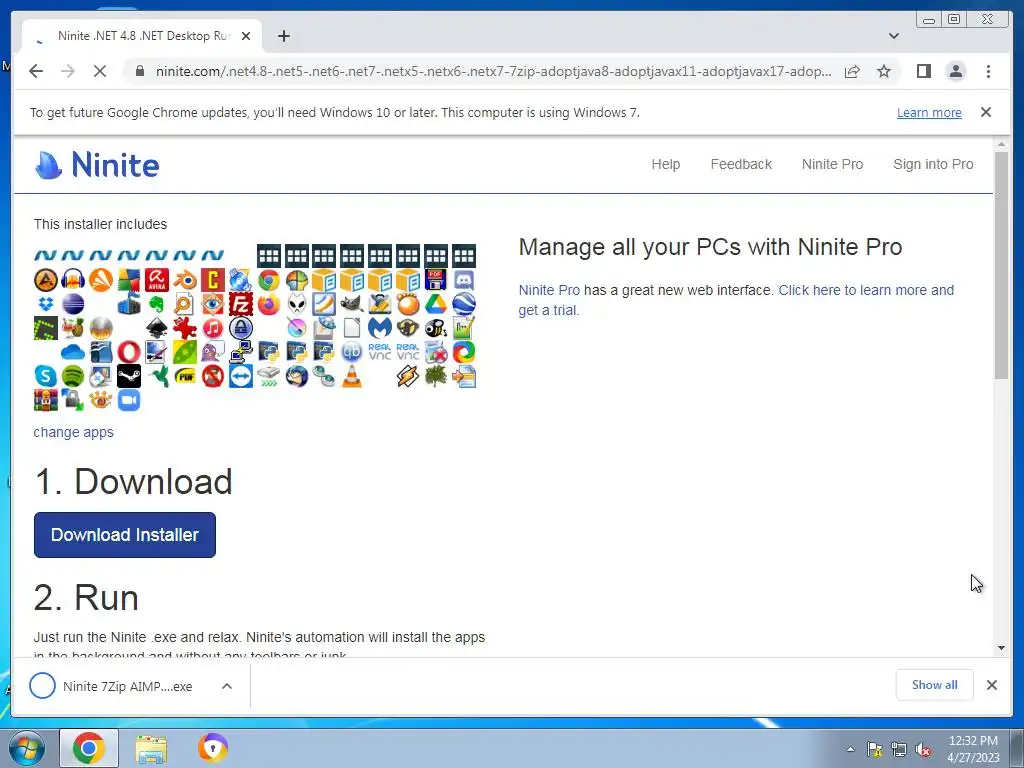Click the Winamp lightning icon
Viewport: 1024px width, 768px height.
click(408, 376)
